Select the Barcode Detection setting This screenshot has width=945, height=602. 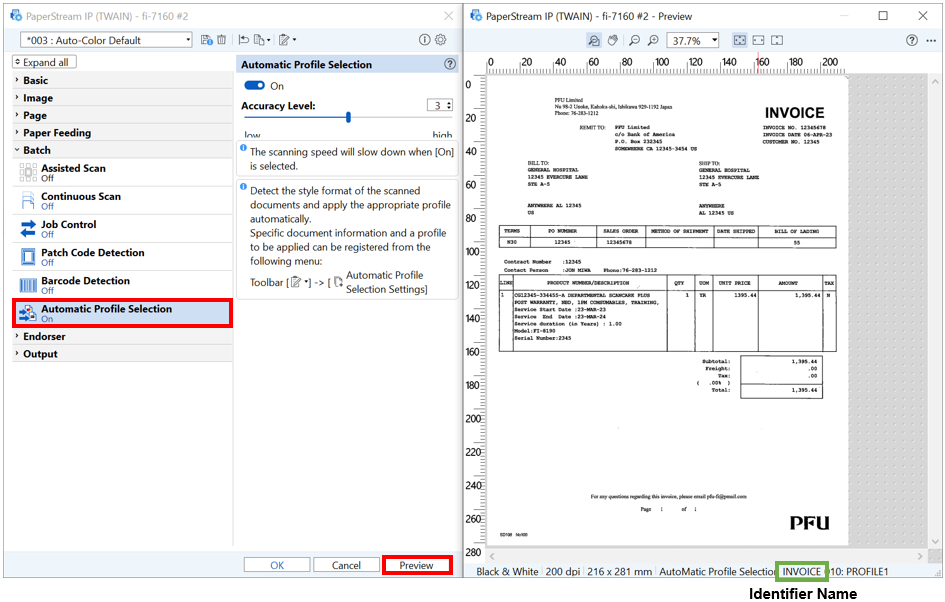coord(122,285)
